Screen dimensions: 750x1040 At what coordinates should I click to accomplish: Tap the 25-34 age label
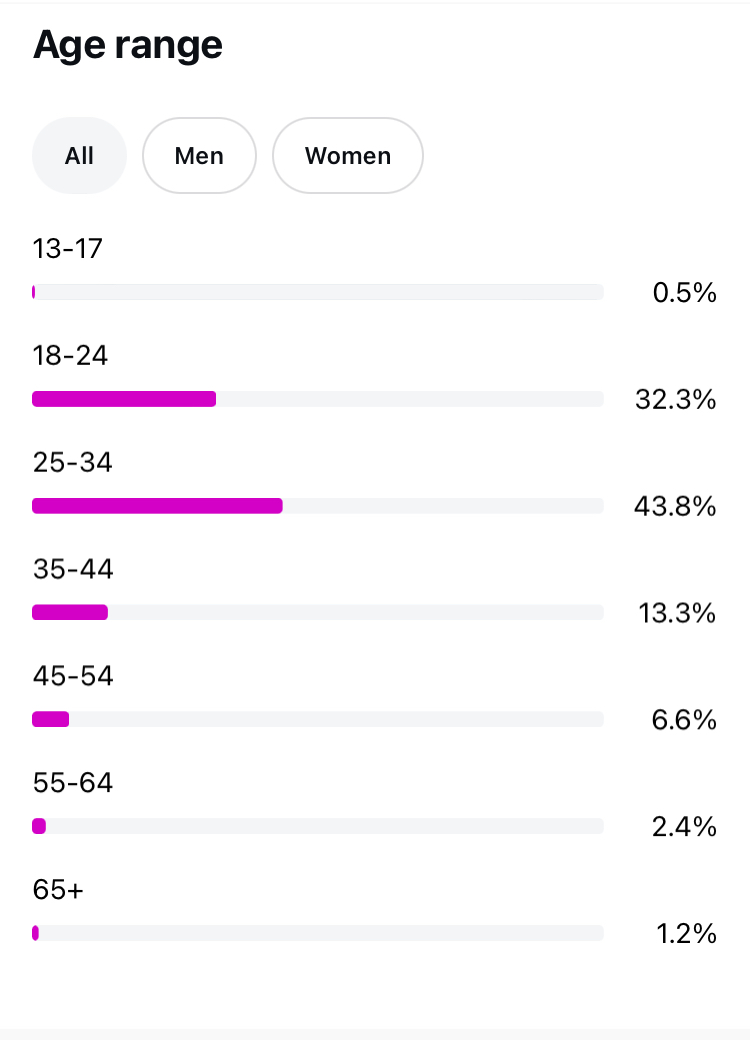(72, 463)
